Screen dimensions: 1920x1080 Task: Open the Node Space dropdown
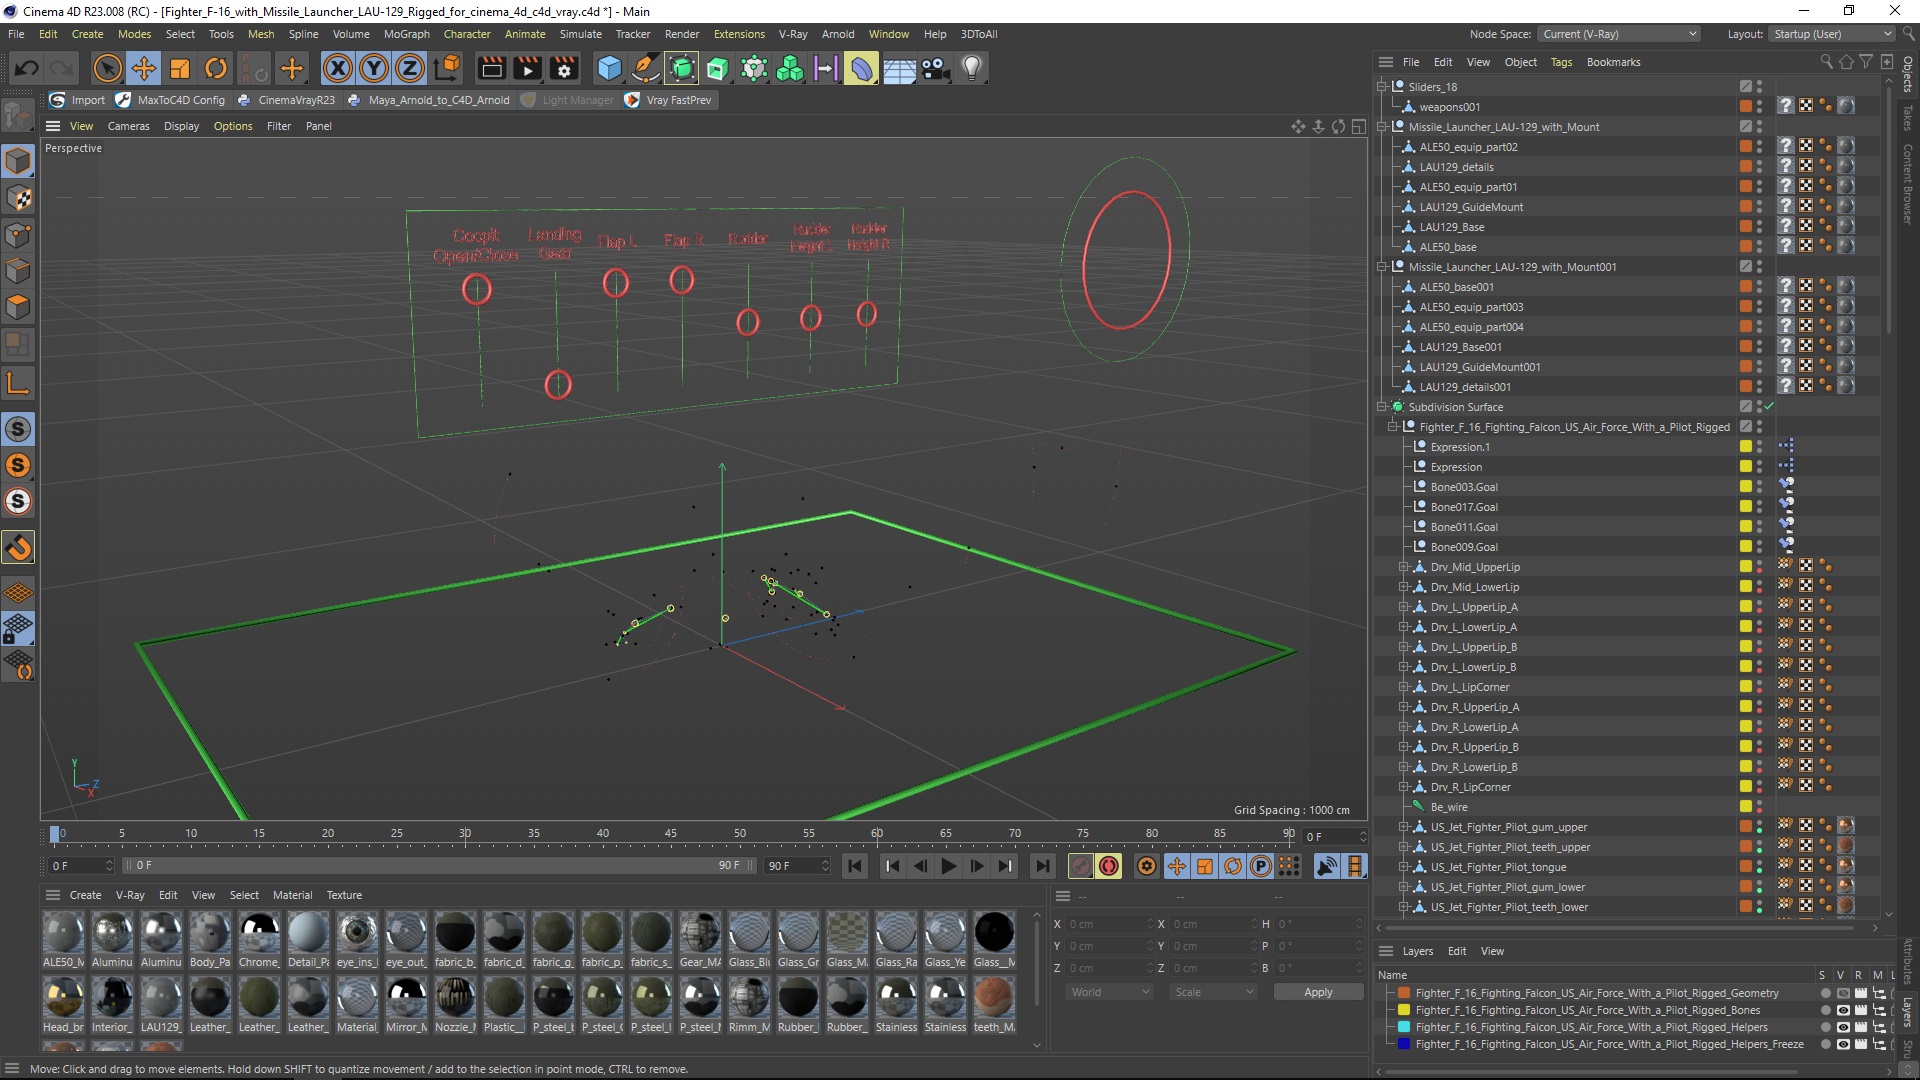point(1618,34)
